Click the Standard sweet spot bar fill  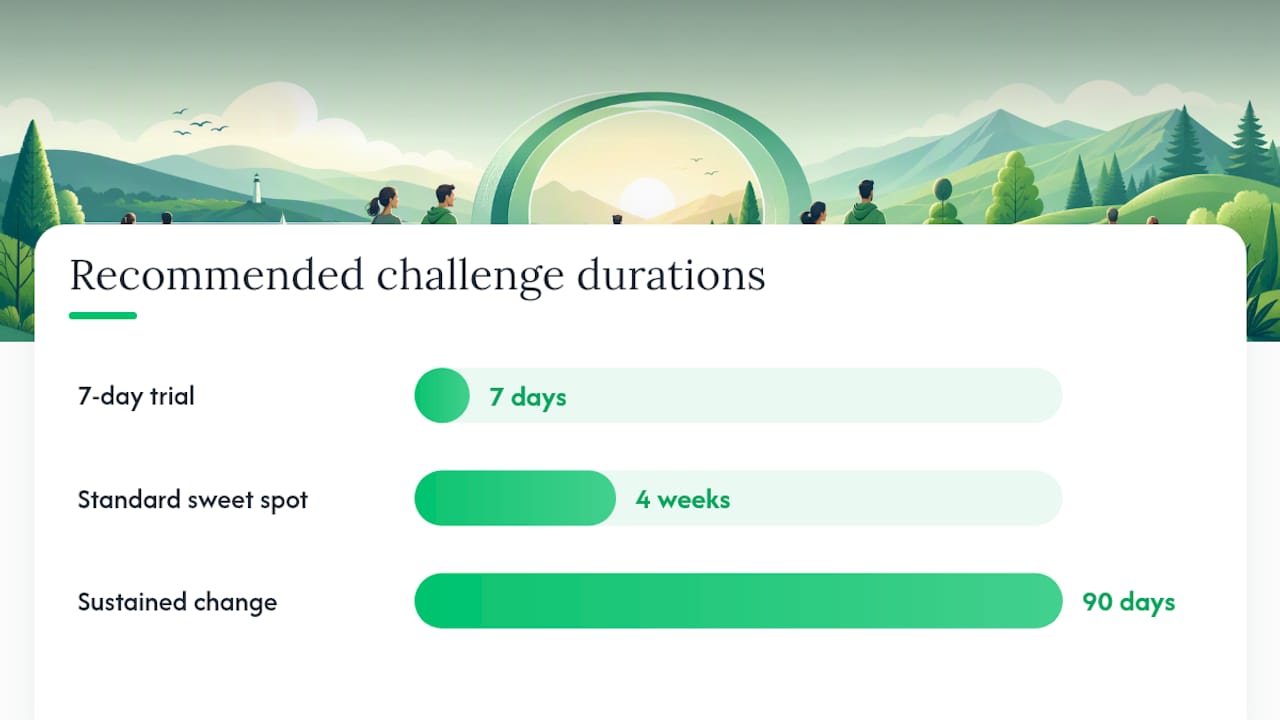pos(515,498)
